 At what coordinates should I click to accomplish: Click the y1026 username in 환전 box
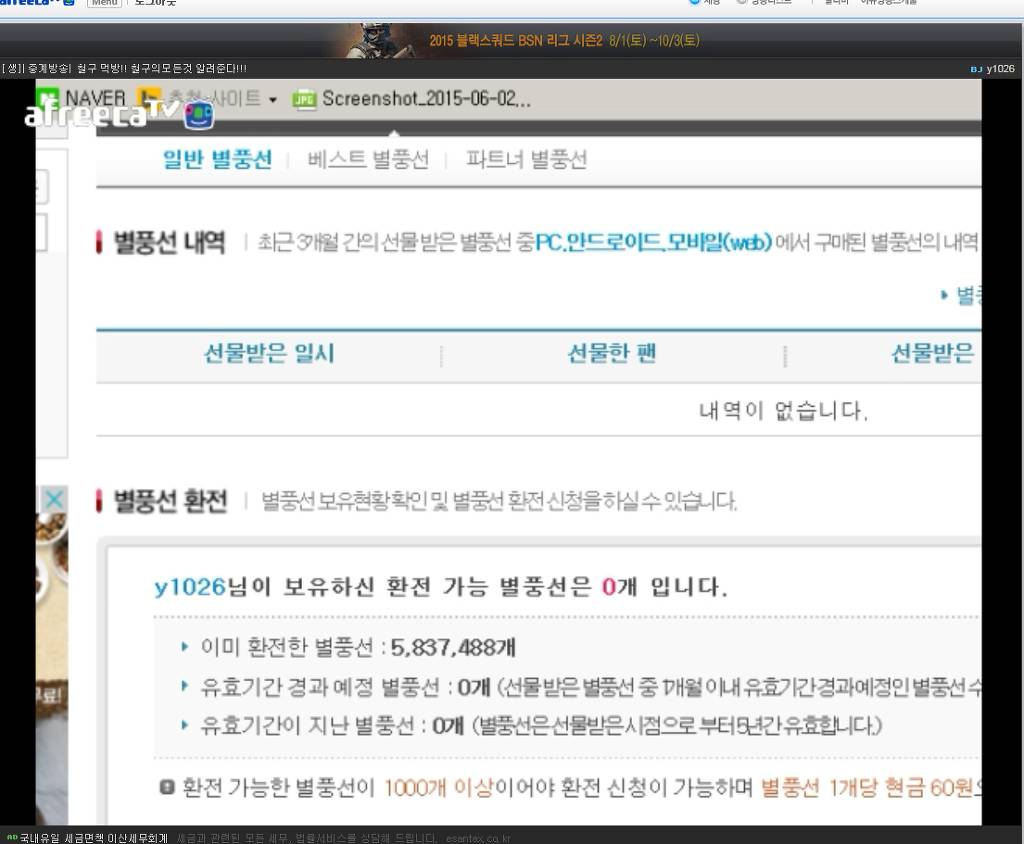coord(190,587)
